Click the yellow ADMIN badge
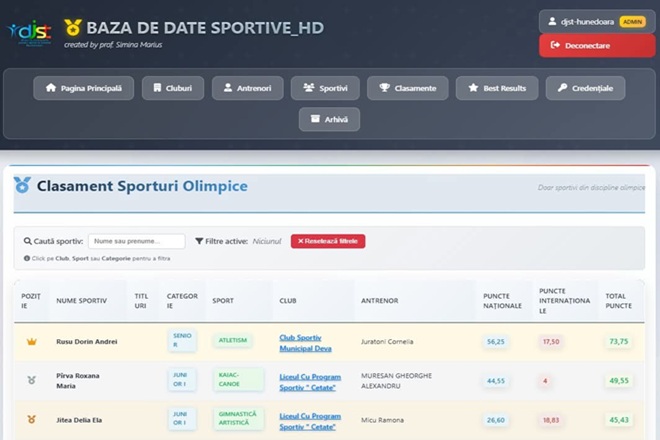This screenshot has width=660, height=440. point(632,22)
